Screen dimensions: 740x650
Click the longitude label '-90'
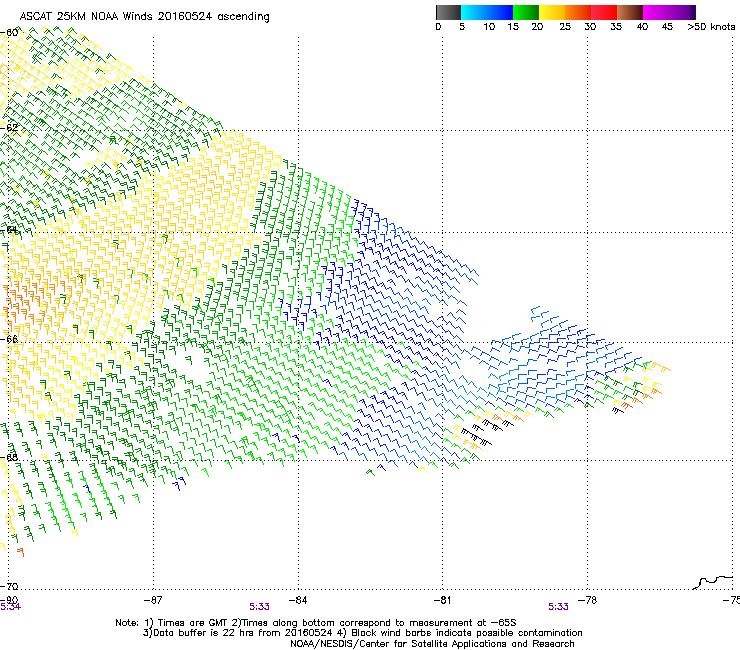point(10,600)
